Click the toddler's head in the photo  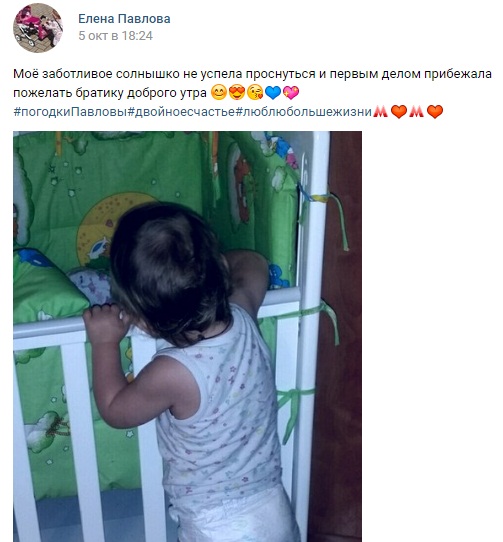[x=170, y=273]
